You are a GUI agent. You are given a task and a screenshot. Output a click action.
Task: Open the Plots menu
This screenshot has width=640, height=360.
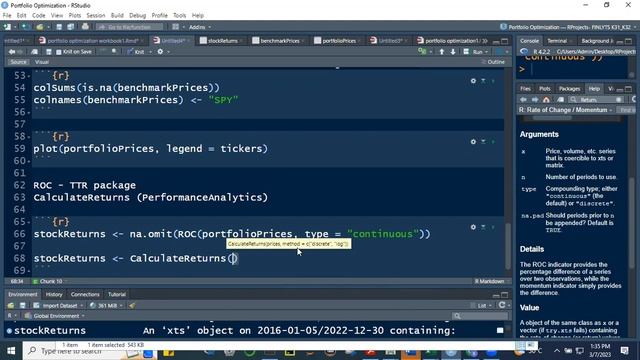pos(75,16)
